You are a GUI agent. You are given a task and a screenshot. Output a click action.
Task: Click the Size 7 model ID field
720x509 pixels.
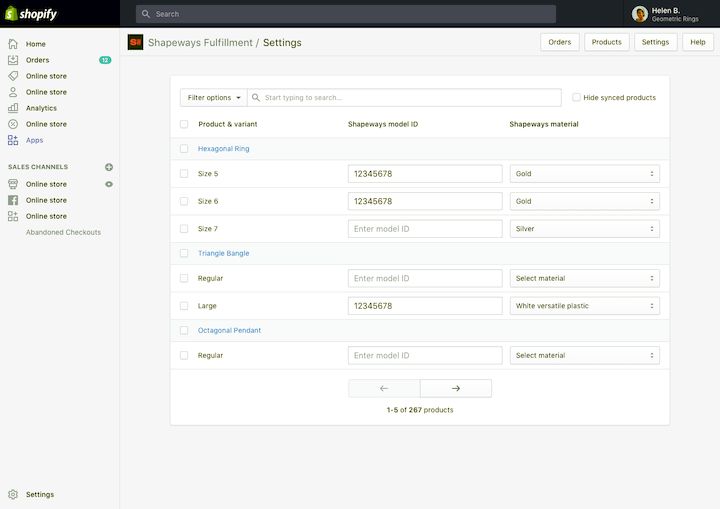point(424,229)
